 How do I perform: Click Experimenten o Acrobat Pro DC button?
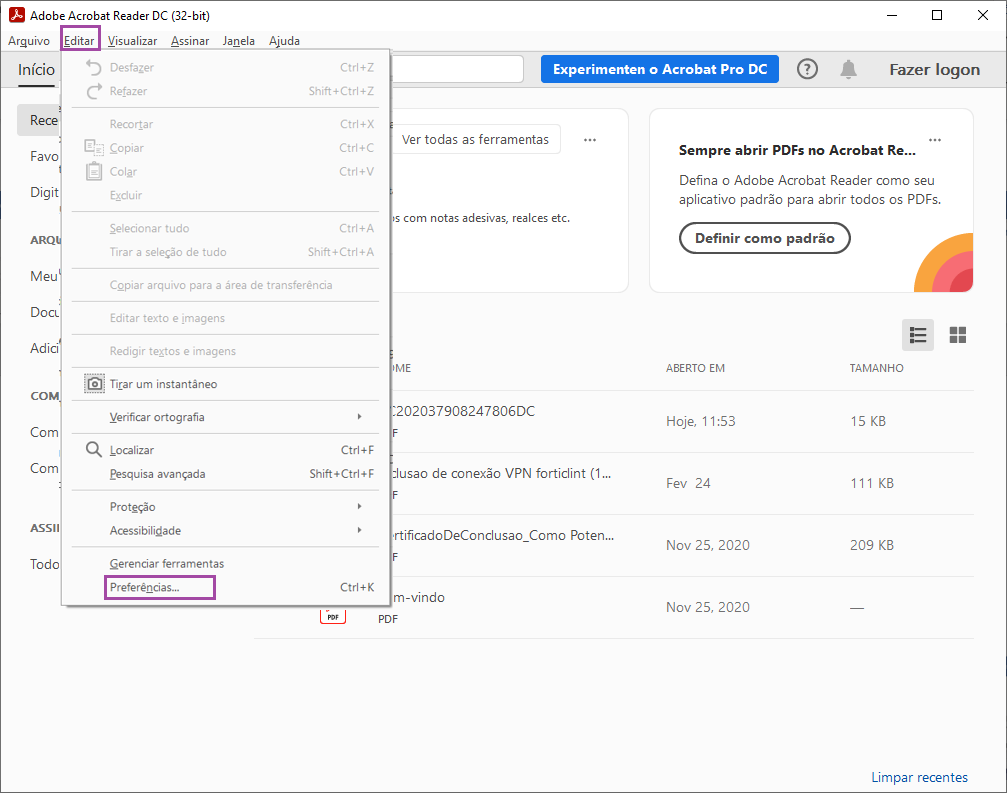pyautogui.click(x=660, y=69)
